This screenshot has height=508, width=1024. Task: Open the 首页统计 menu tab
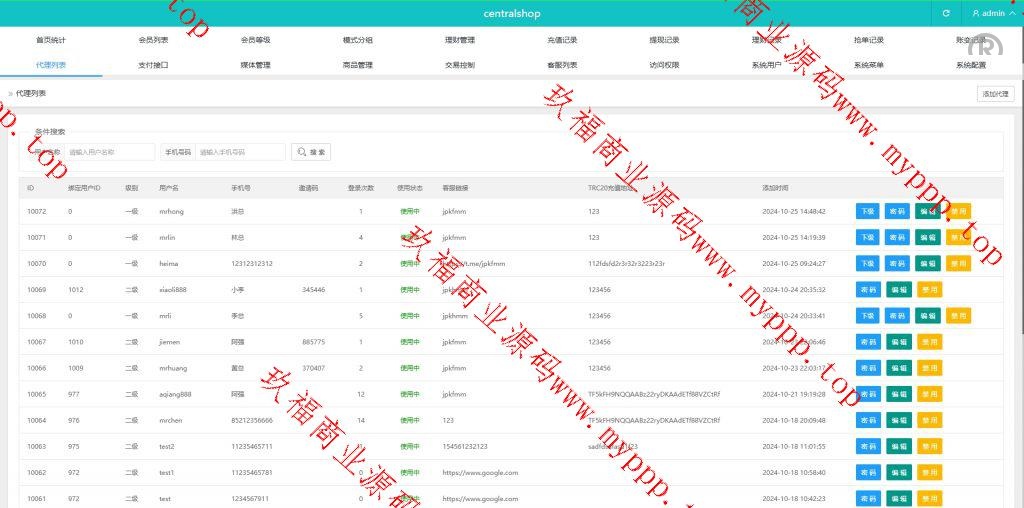click(51, 40)
